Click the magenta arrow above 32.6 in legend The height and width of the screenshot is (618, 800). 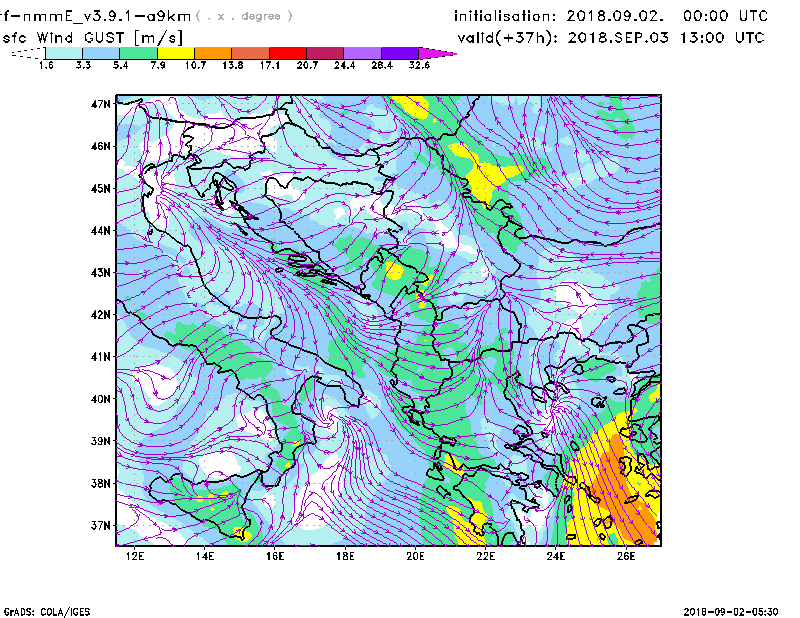coord(437,53)
